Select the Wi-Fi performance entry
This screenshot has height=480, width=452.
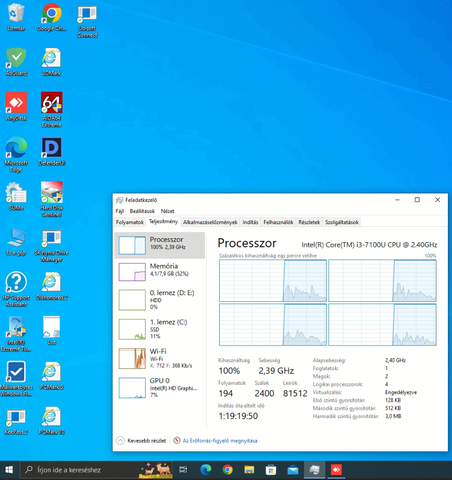pyautogui.click(x=160, y=358)
